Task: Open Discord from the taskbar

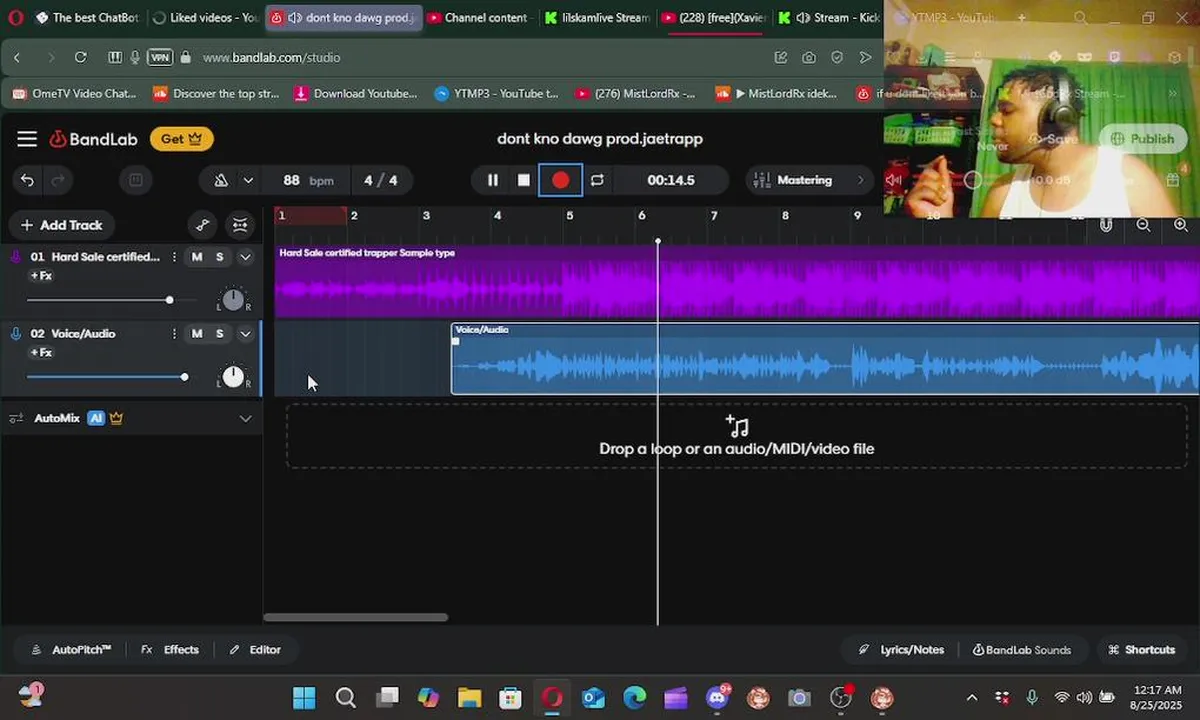Action: 717,697
